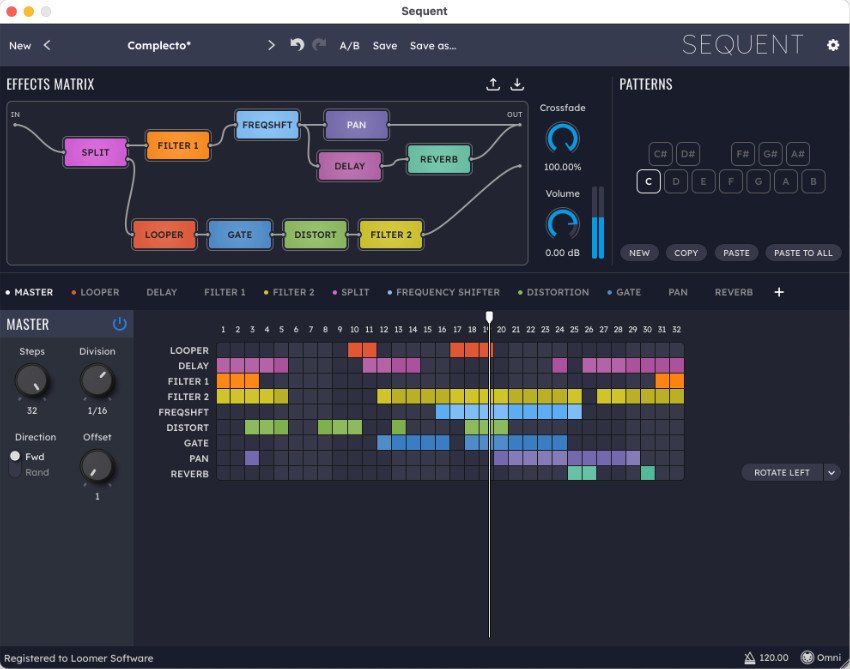Undo the last change

(x=297, y=45)
